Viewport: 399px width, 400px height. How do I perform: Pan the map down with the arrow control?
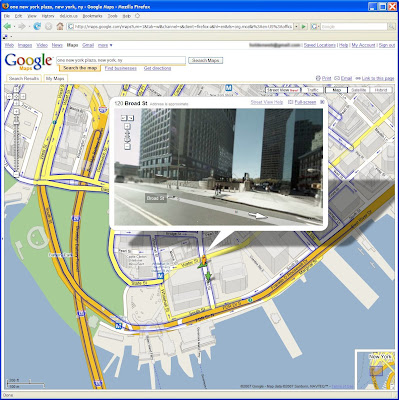point(16,103)
